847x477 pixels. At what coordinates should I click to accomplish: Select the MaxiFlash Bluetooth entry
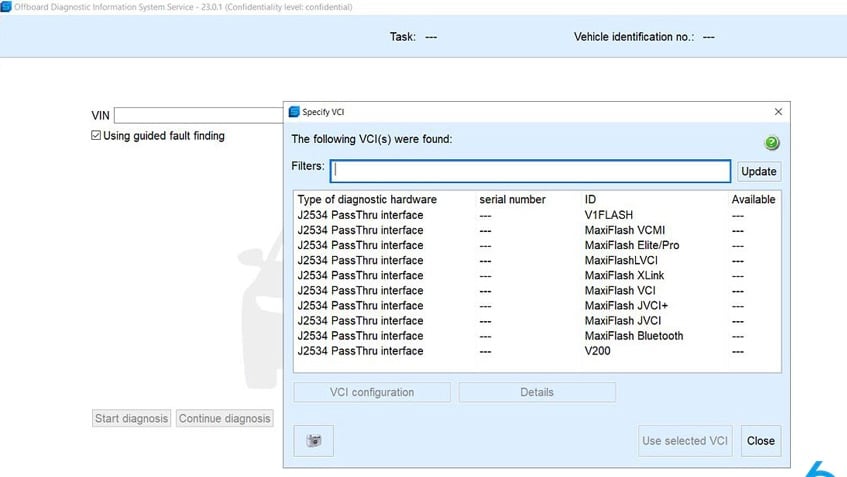click(536, 336)
